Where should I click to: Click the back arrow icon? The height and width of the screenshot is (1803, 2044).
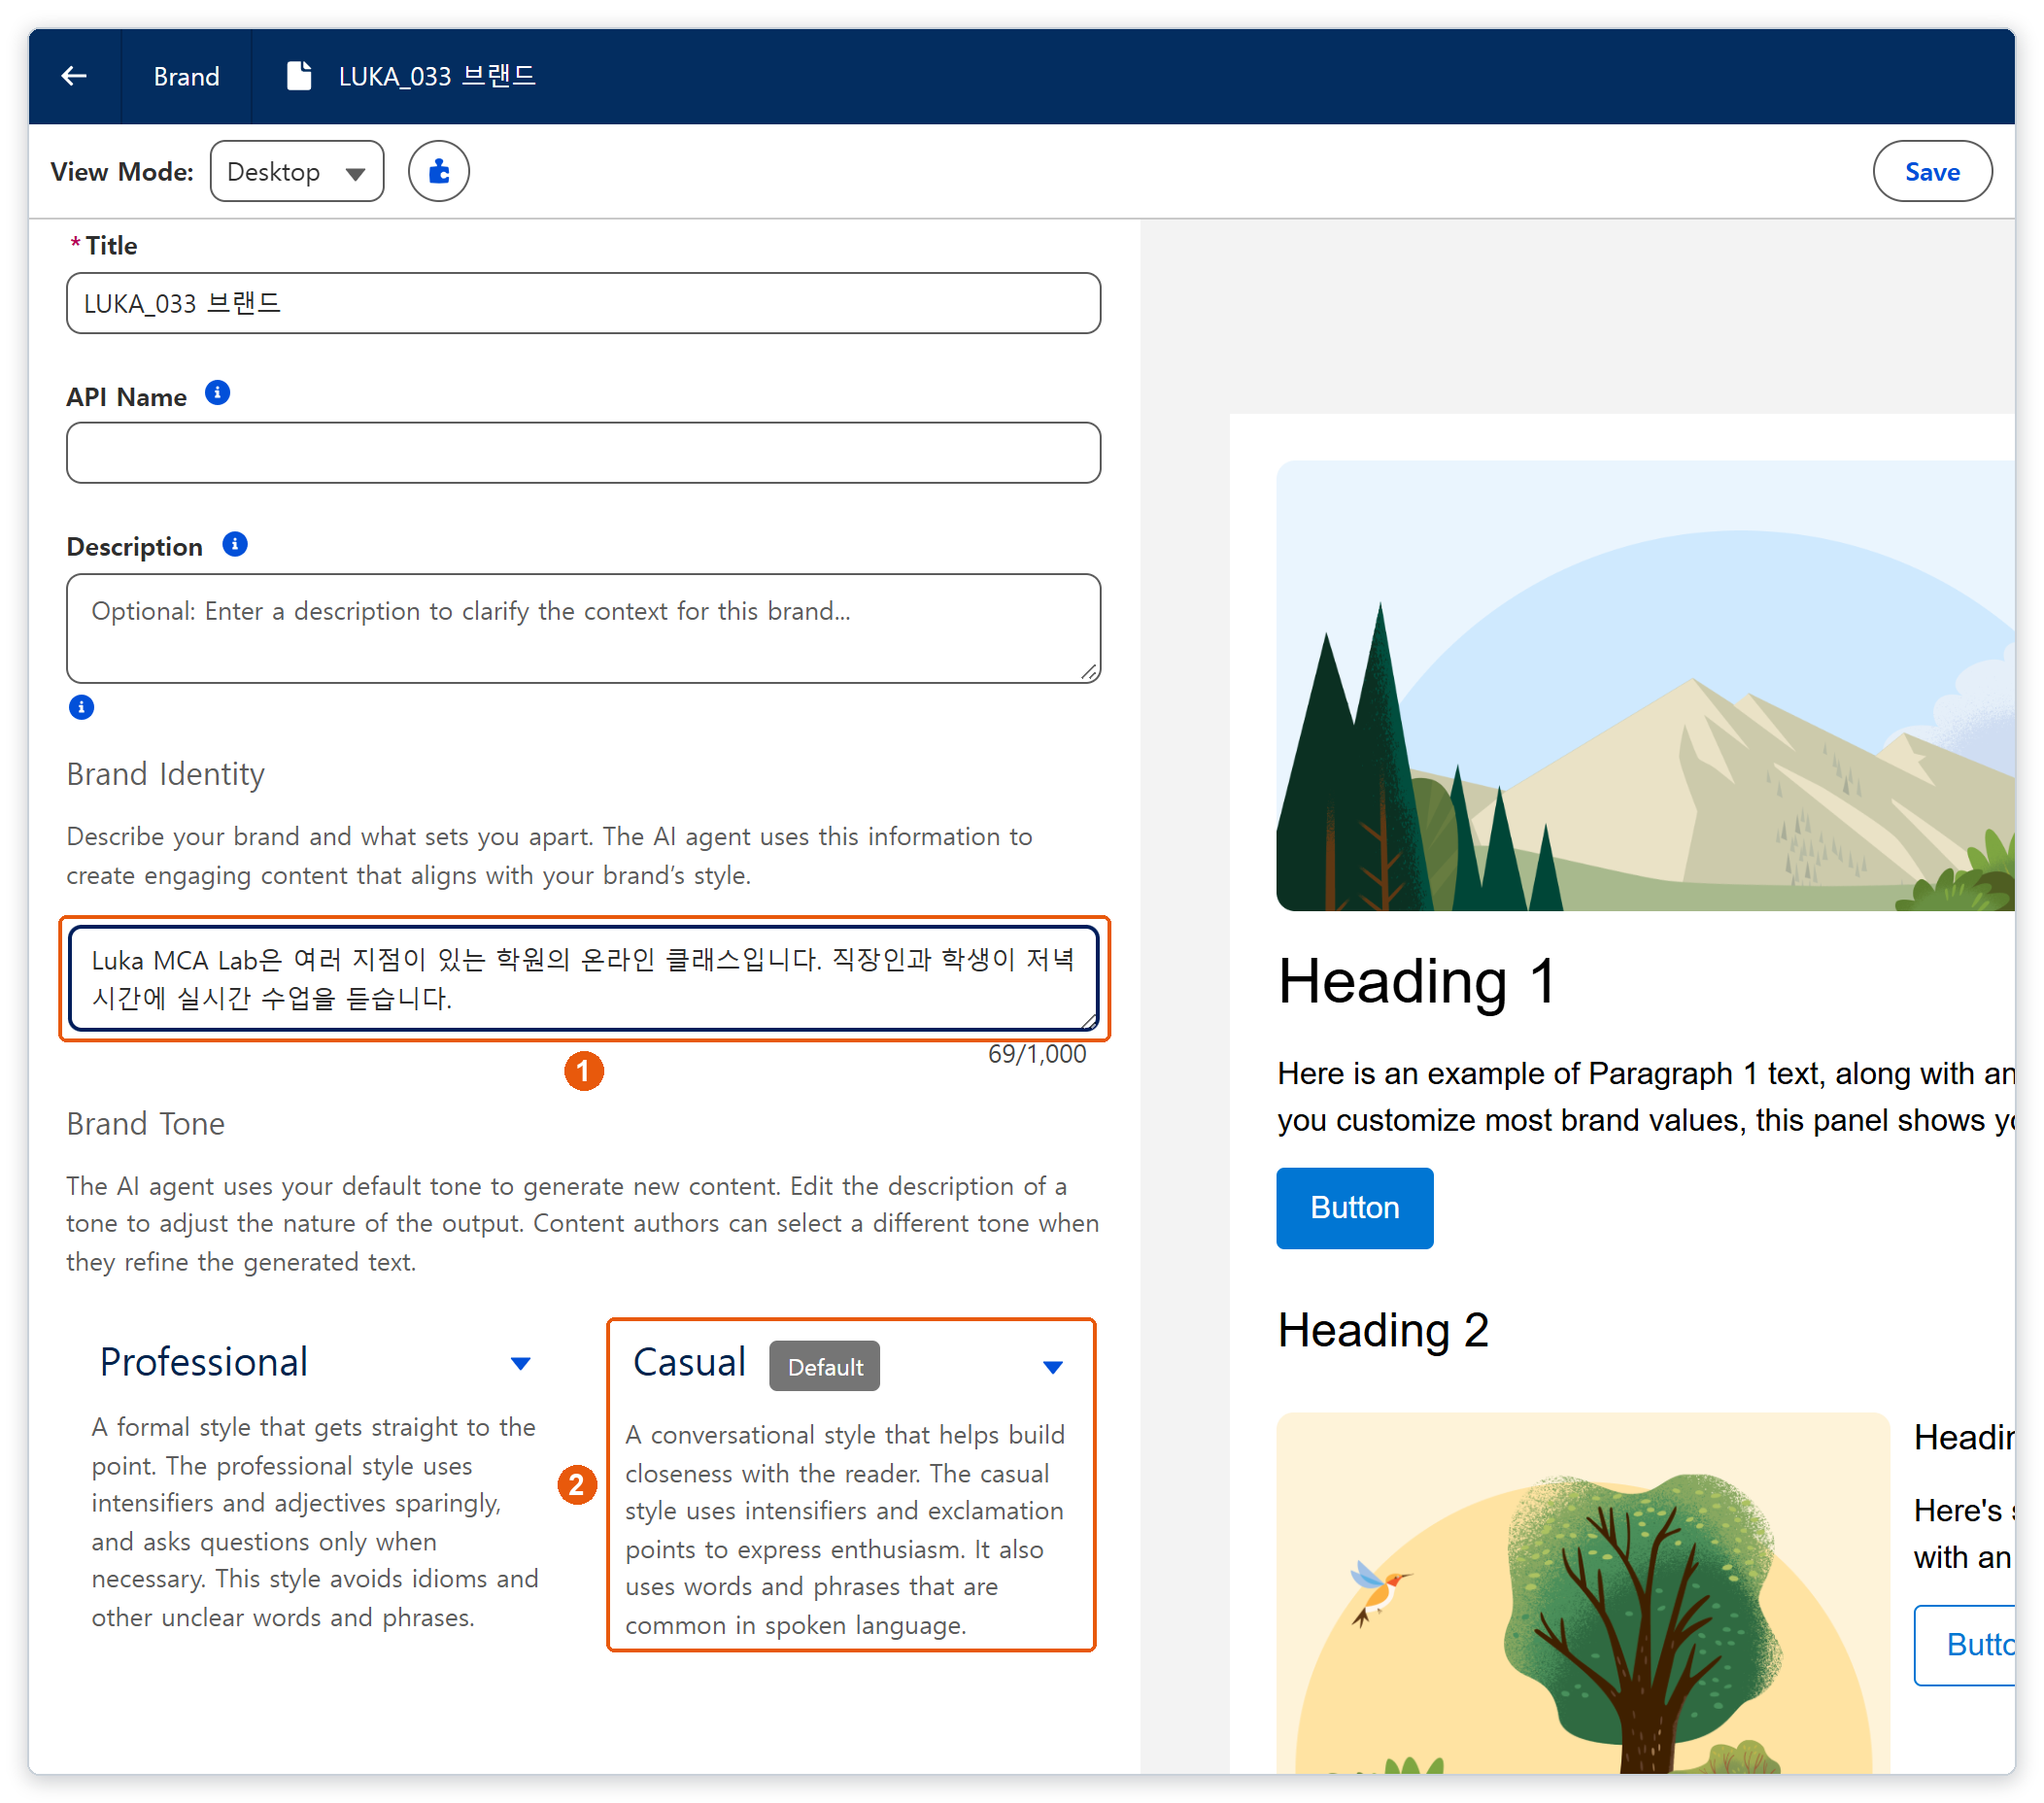[74, 76]
